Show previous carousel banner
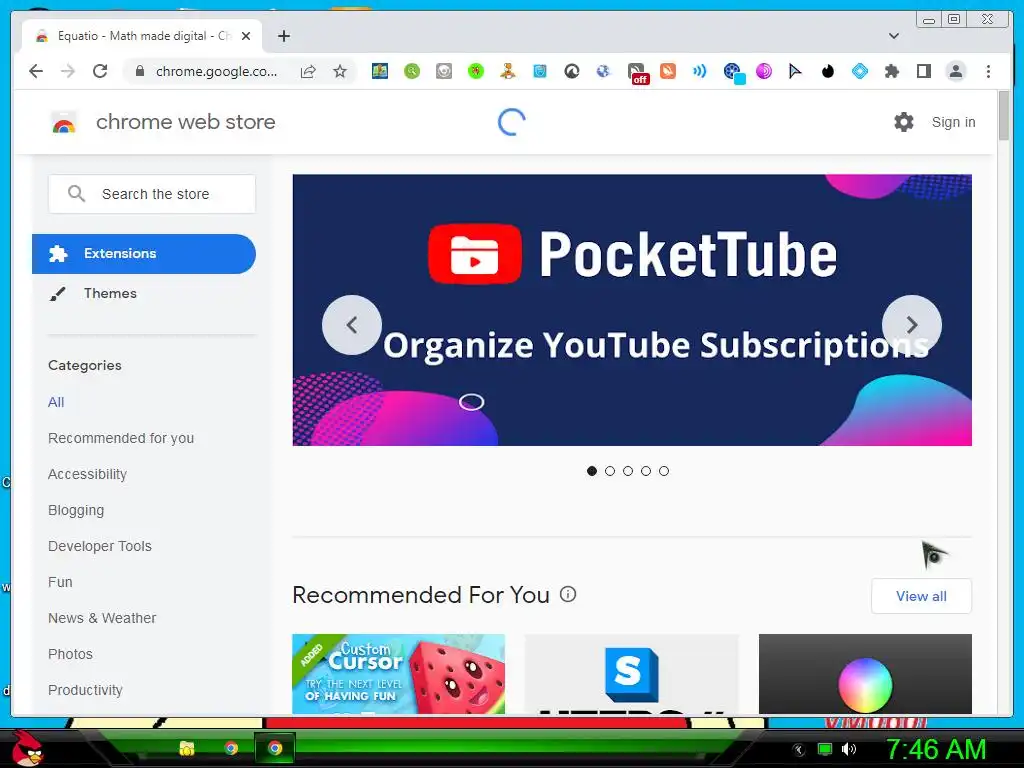The width and height of the screenshot is (1024, 768). click(352, 325)
